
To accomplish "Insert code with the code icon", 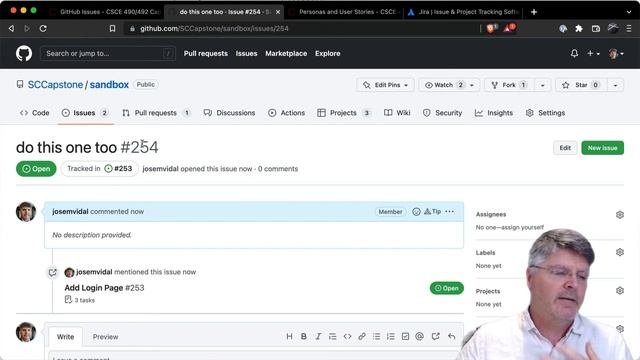I will (347, 336).
